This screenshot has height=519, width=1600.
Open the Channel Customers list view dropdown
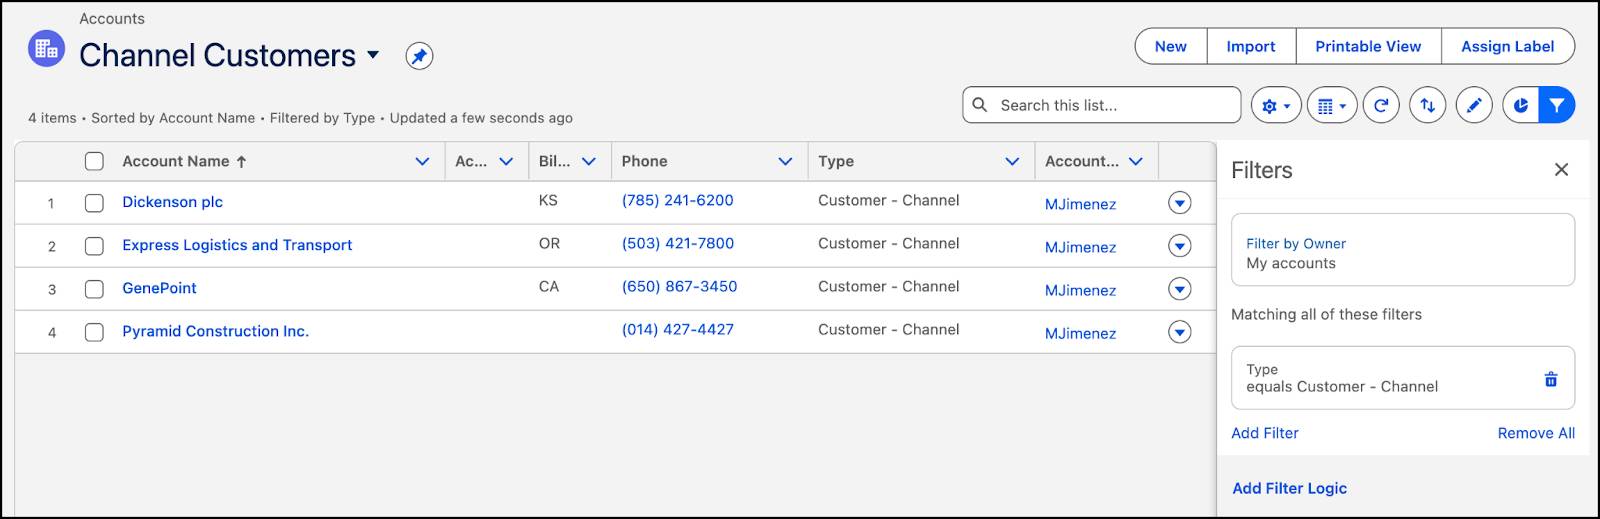(x=373, y=55)
